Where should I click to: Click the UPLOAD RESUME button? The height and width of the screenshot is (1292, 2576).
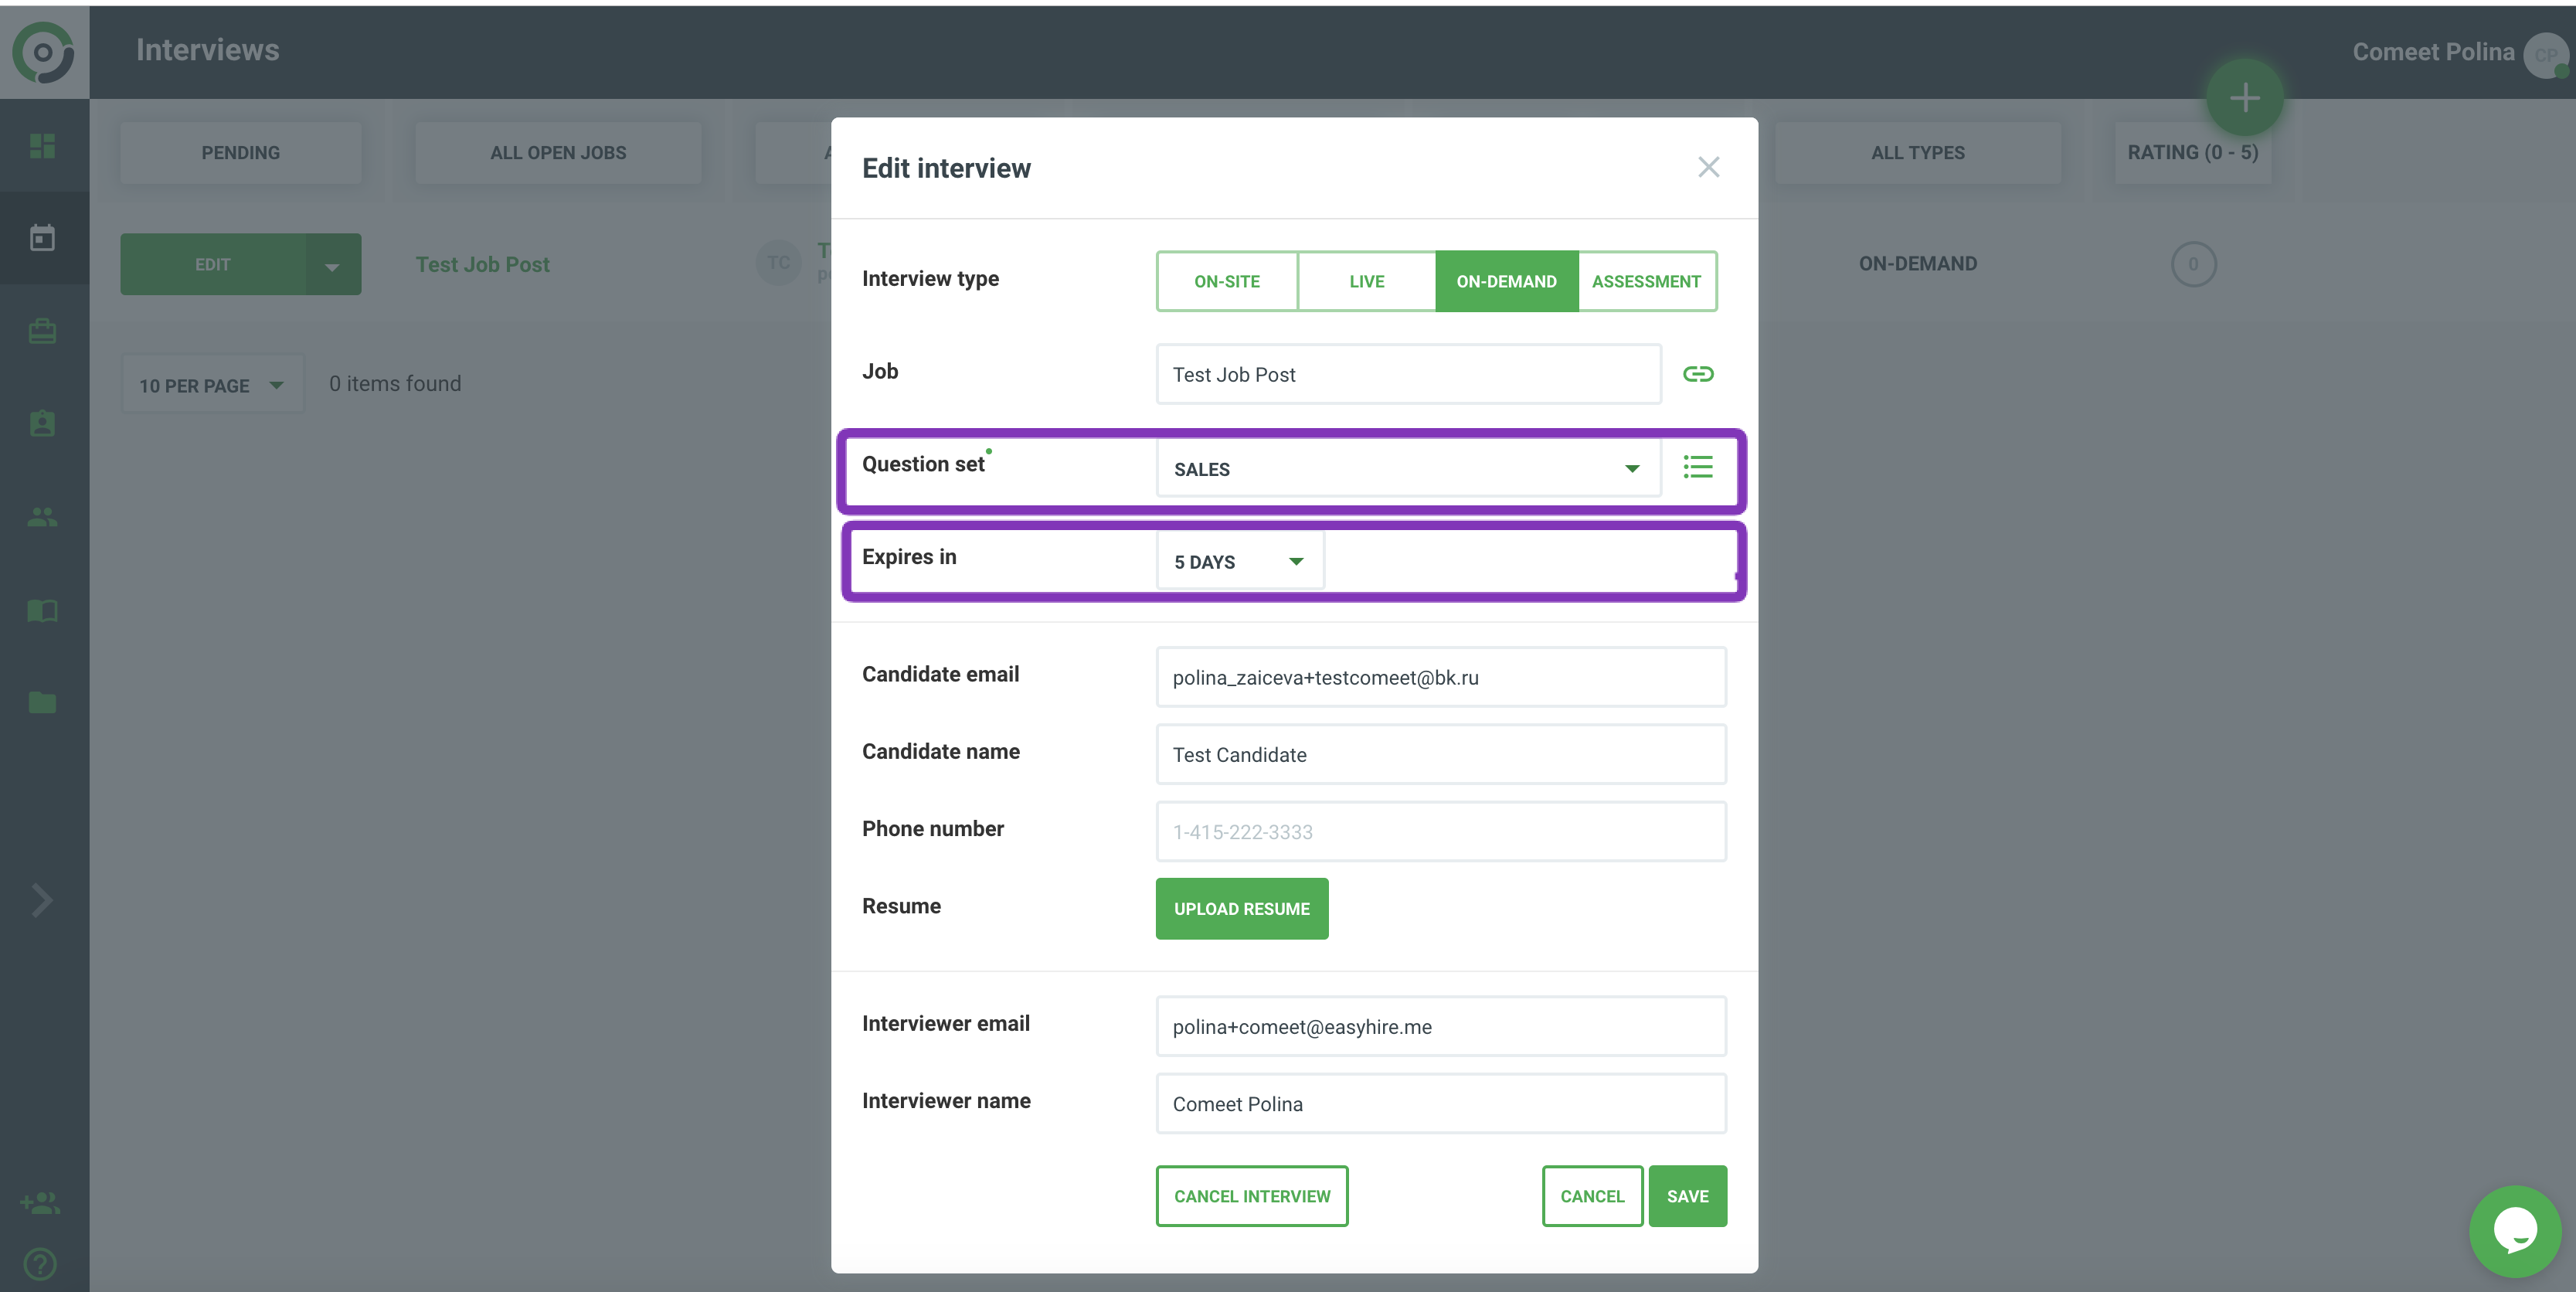point(1241,908)
